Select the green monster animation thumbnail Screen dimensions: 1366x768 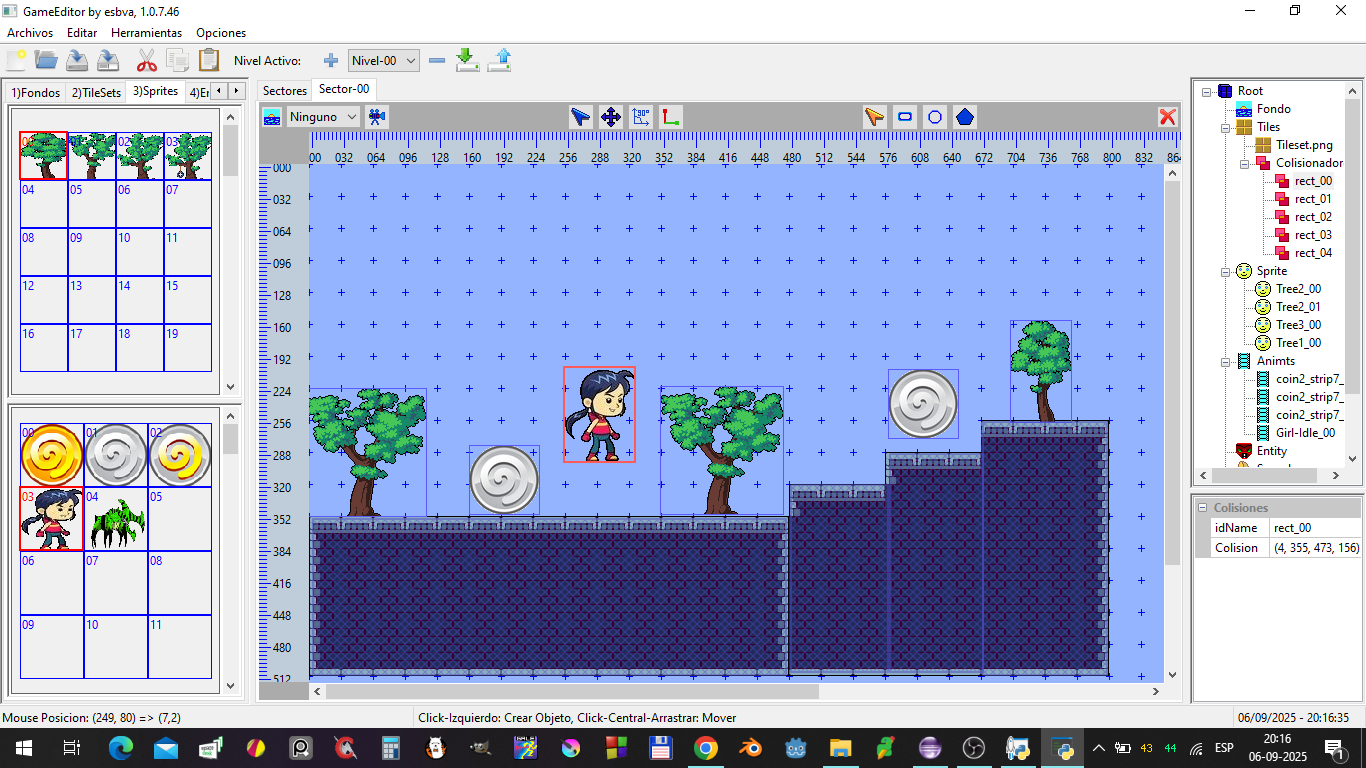[117, 520]
